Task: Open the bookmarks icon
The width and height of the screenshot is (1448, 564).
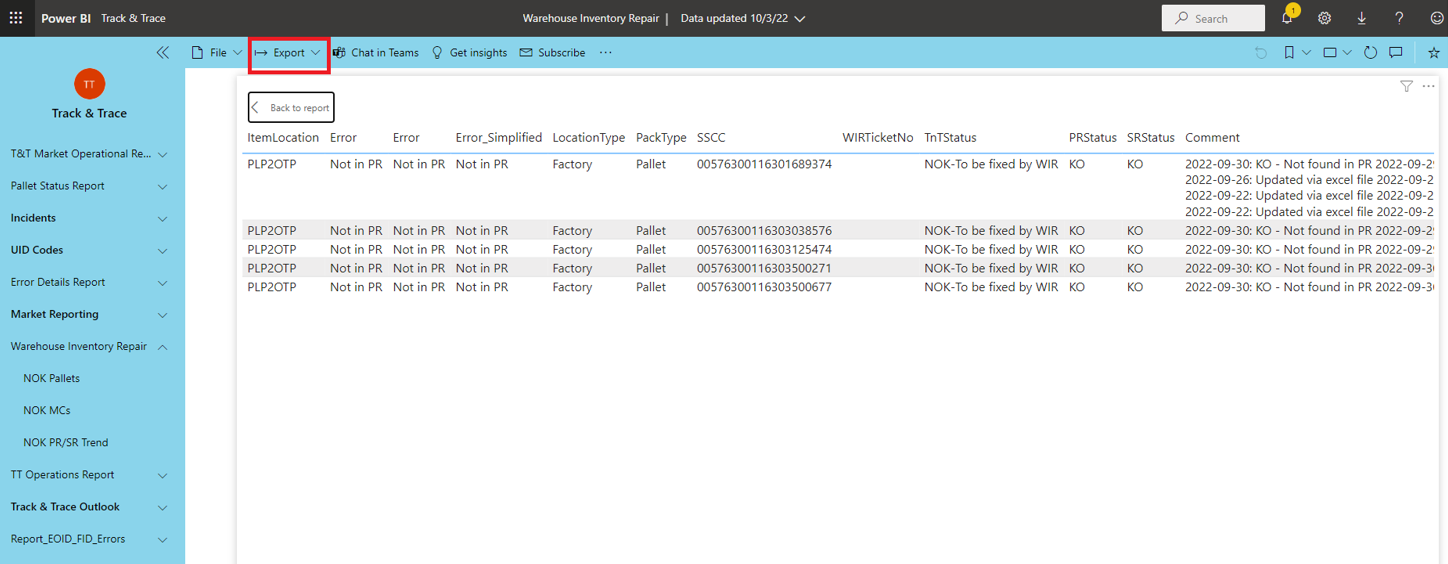Action: pos(1289,53)
